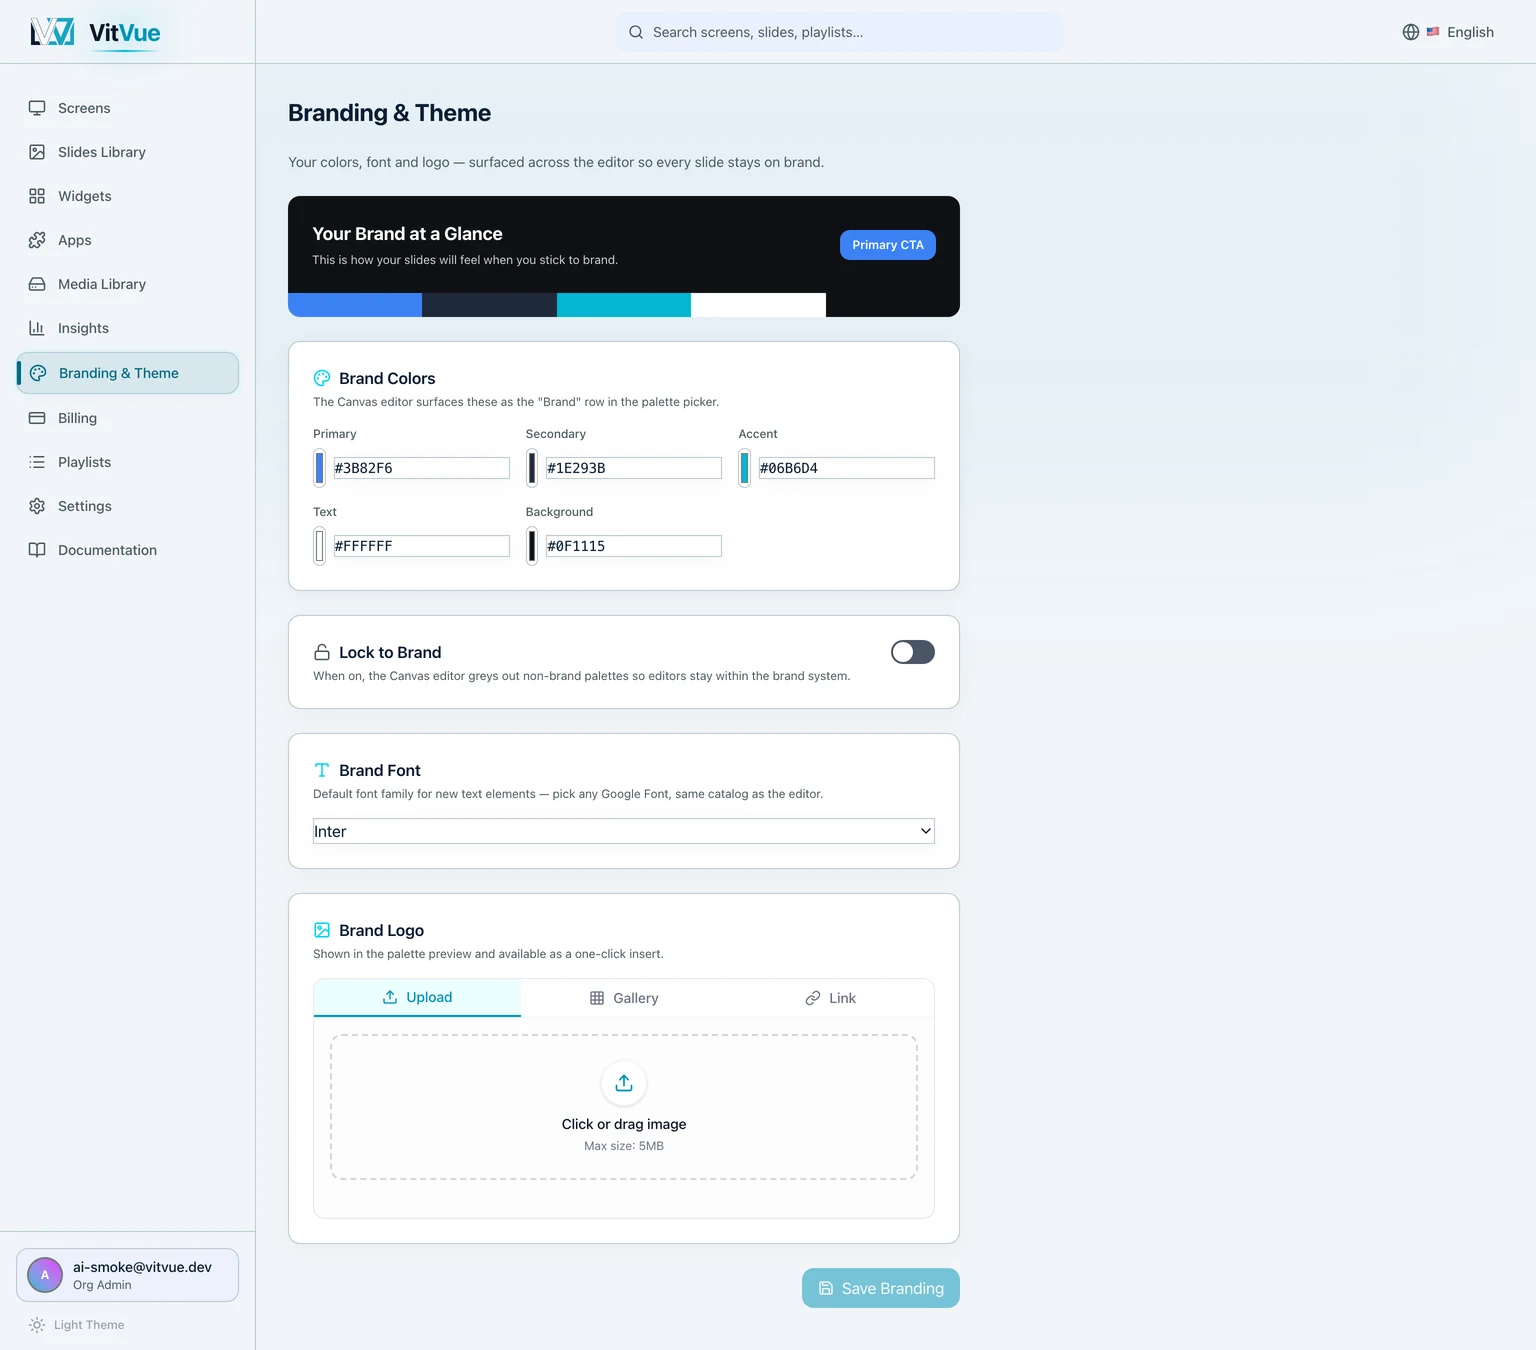Click the Slides Library image icon

coord(37,152)
